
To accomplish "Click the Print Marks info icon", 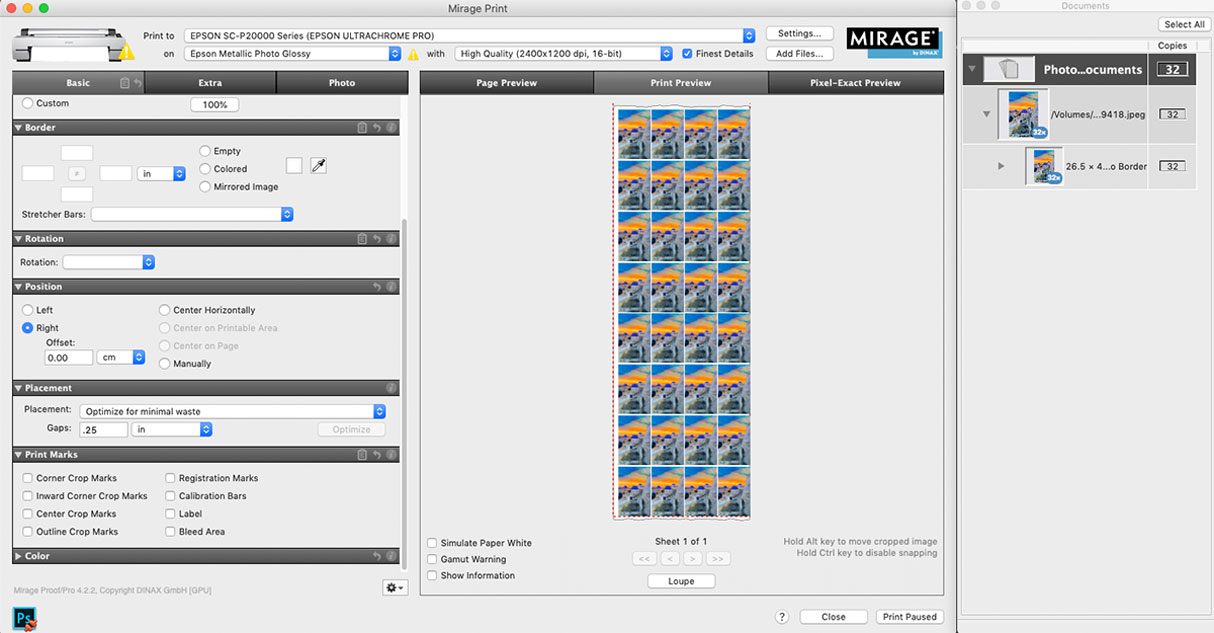I will coord(391,455).
